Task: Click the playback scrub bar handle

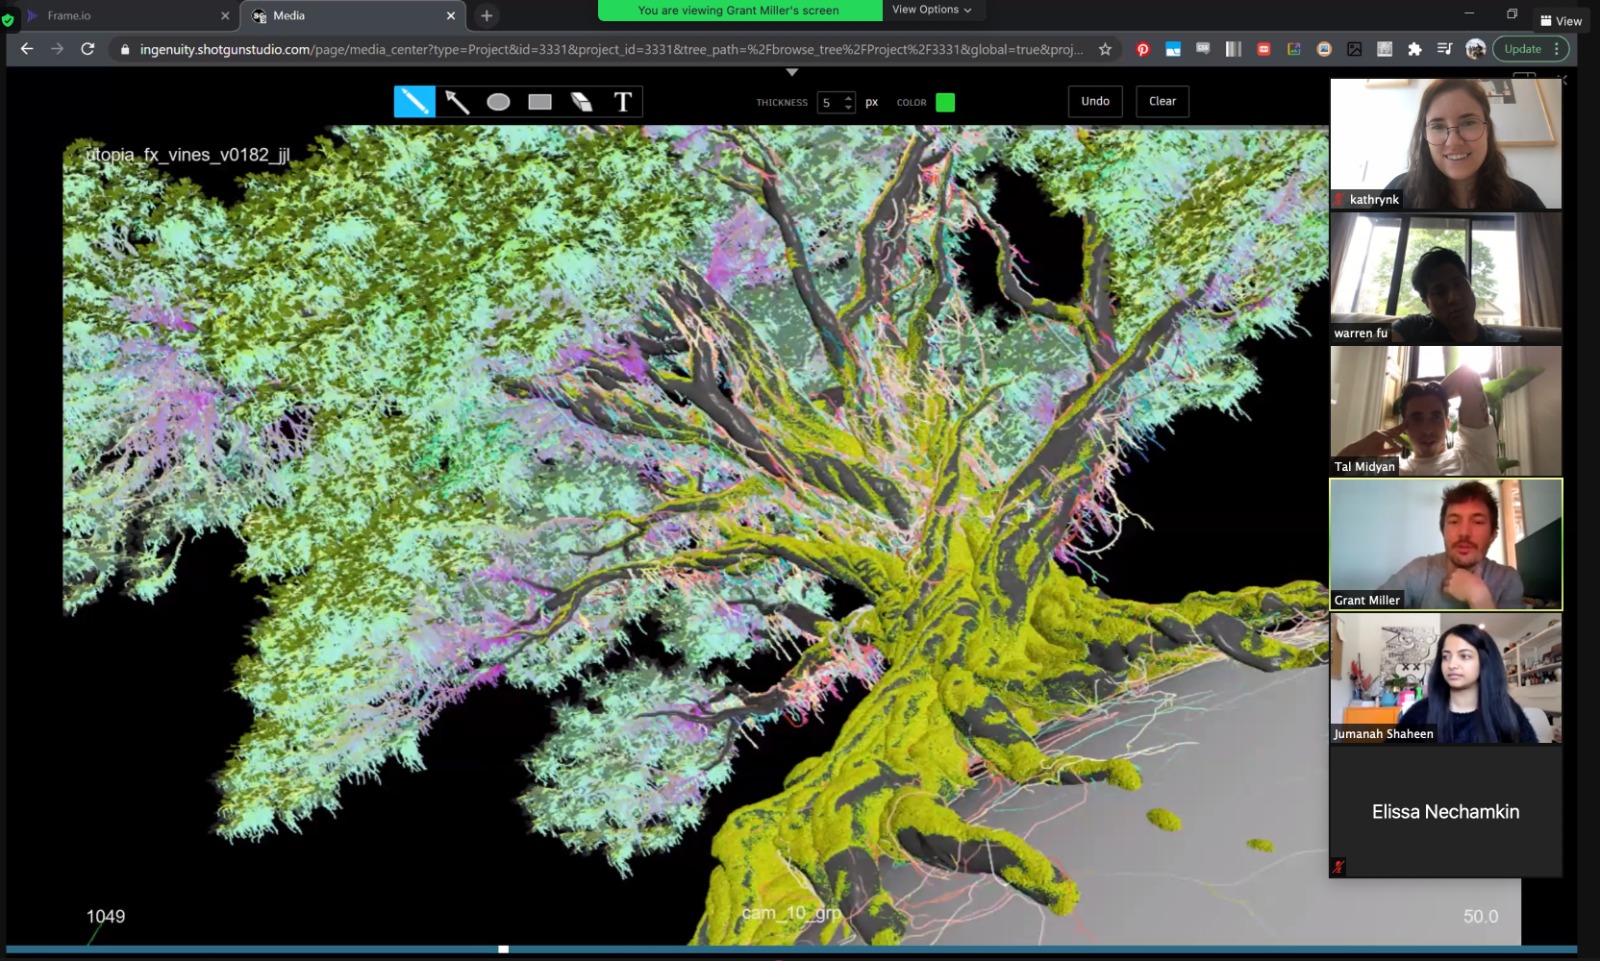Action: point(503,949)
